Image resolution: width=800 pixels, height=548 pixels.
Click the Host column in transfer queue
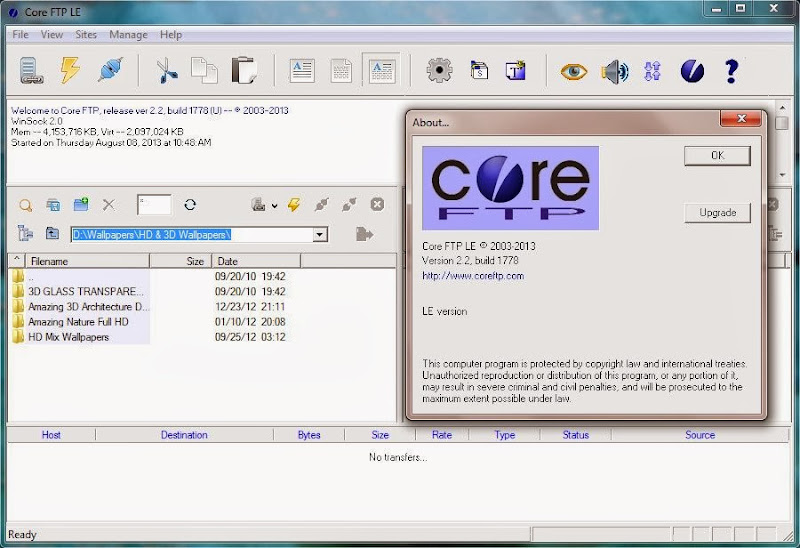(x=51, y=435)
